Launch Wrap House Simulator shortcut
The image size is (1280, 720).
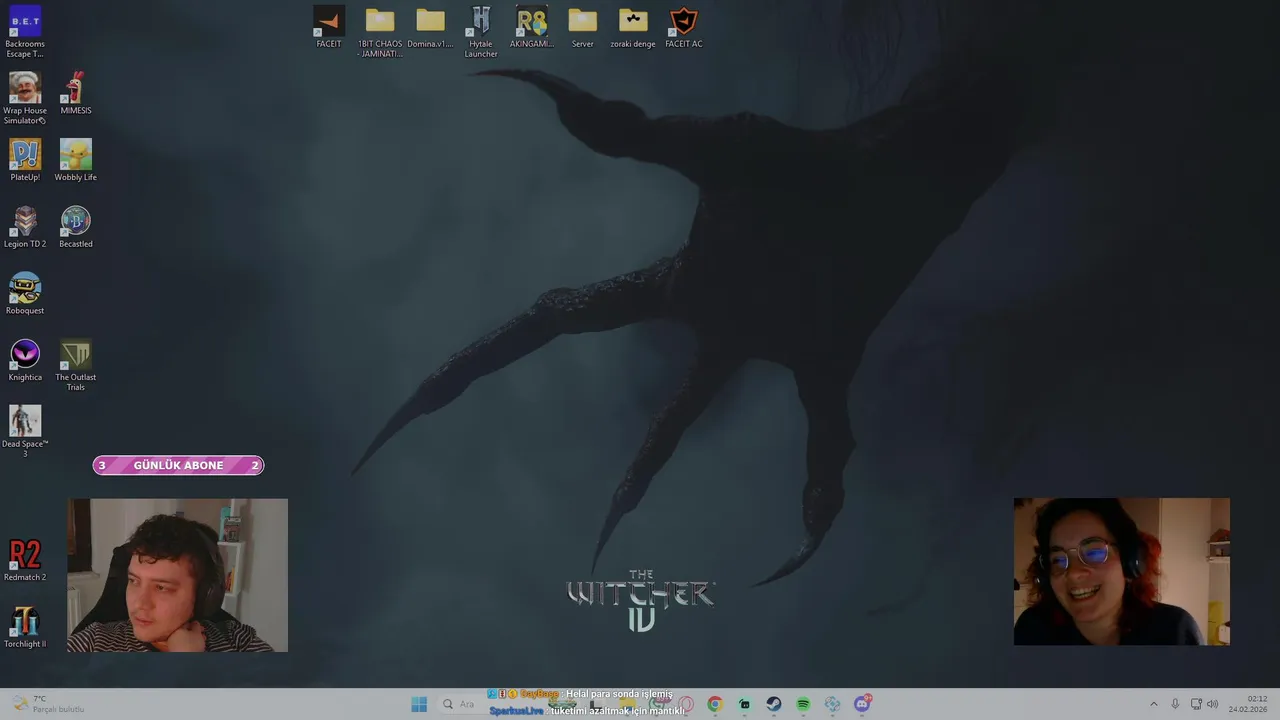tap(25, 99)
